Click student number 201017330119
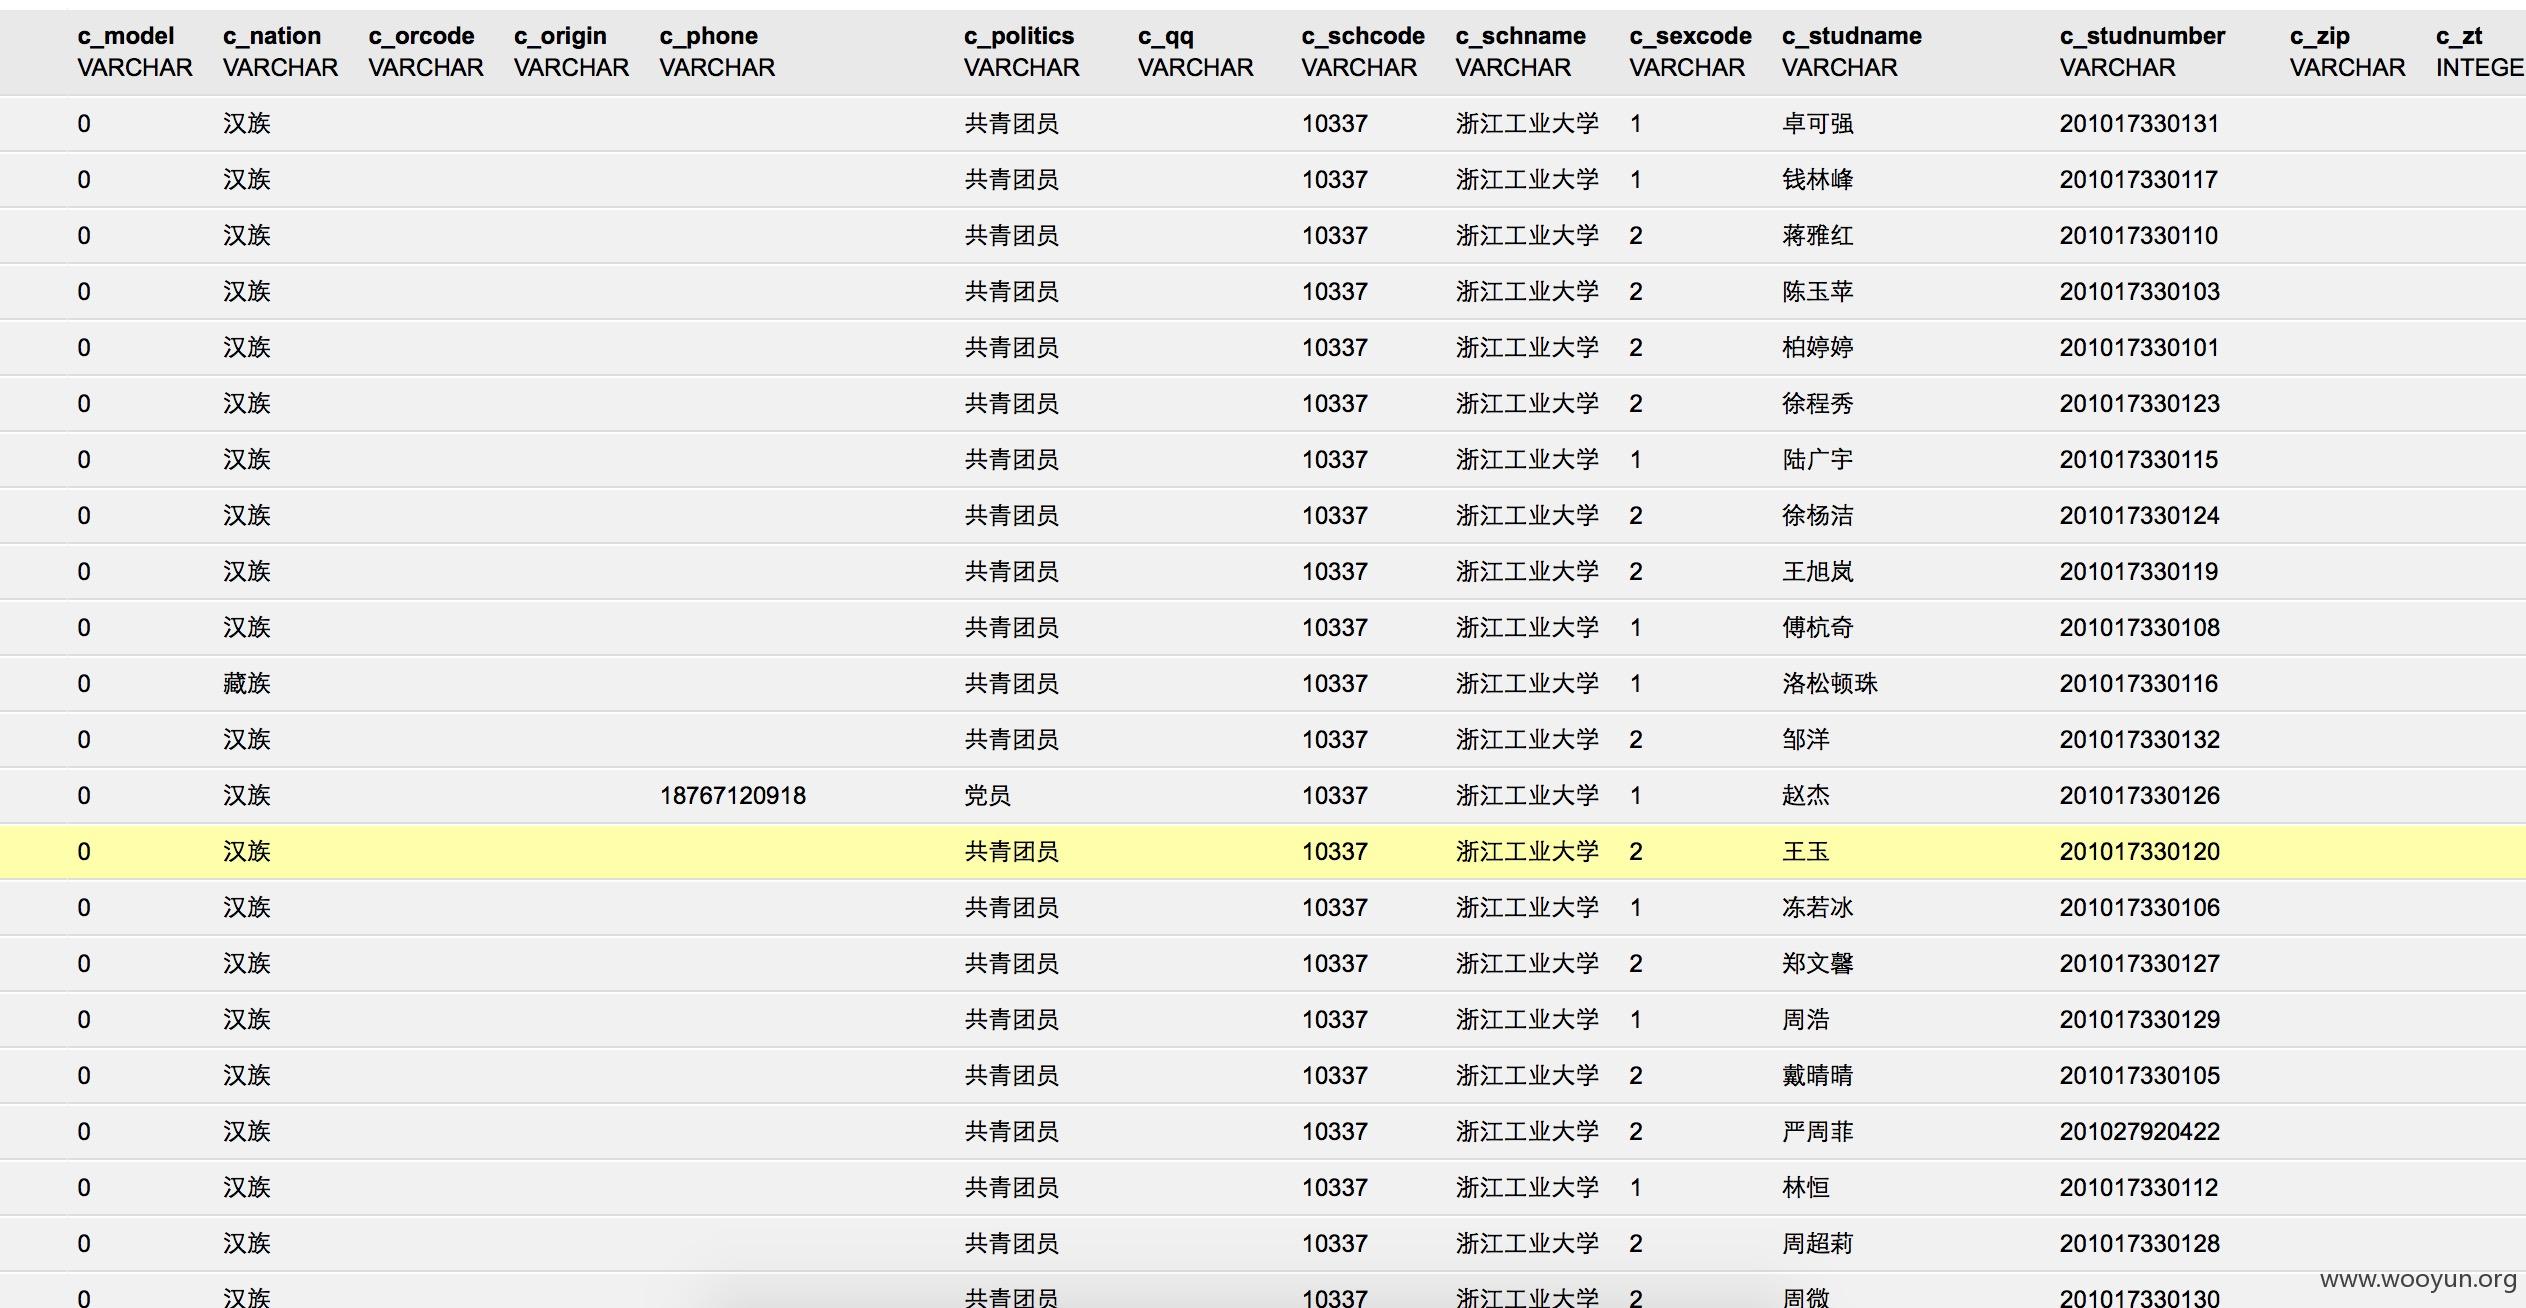Image resolution: width=2526 pixels, height=1308 pixels. click(2139, 572)
